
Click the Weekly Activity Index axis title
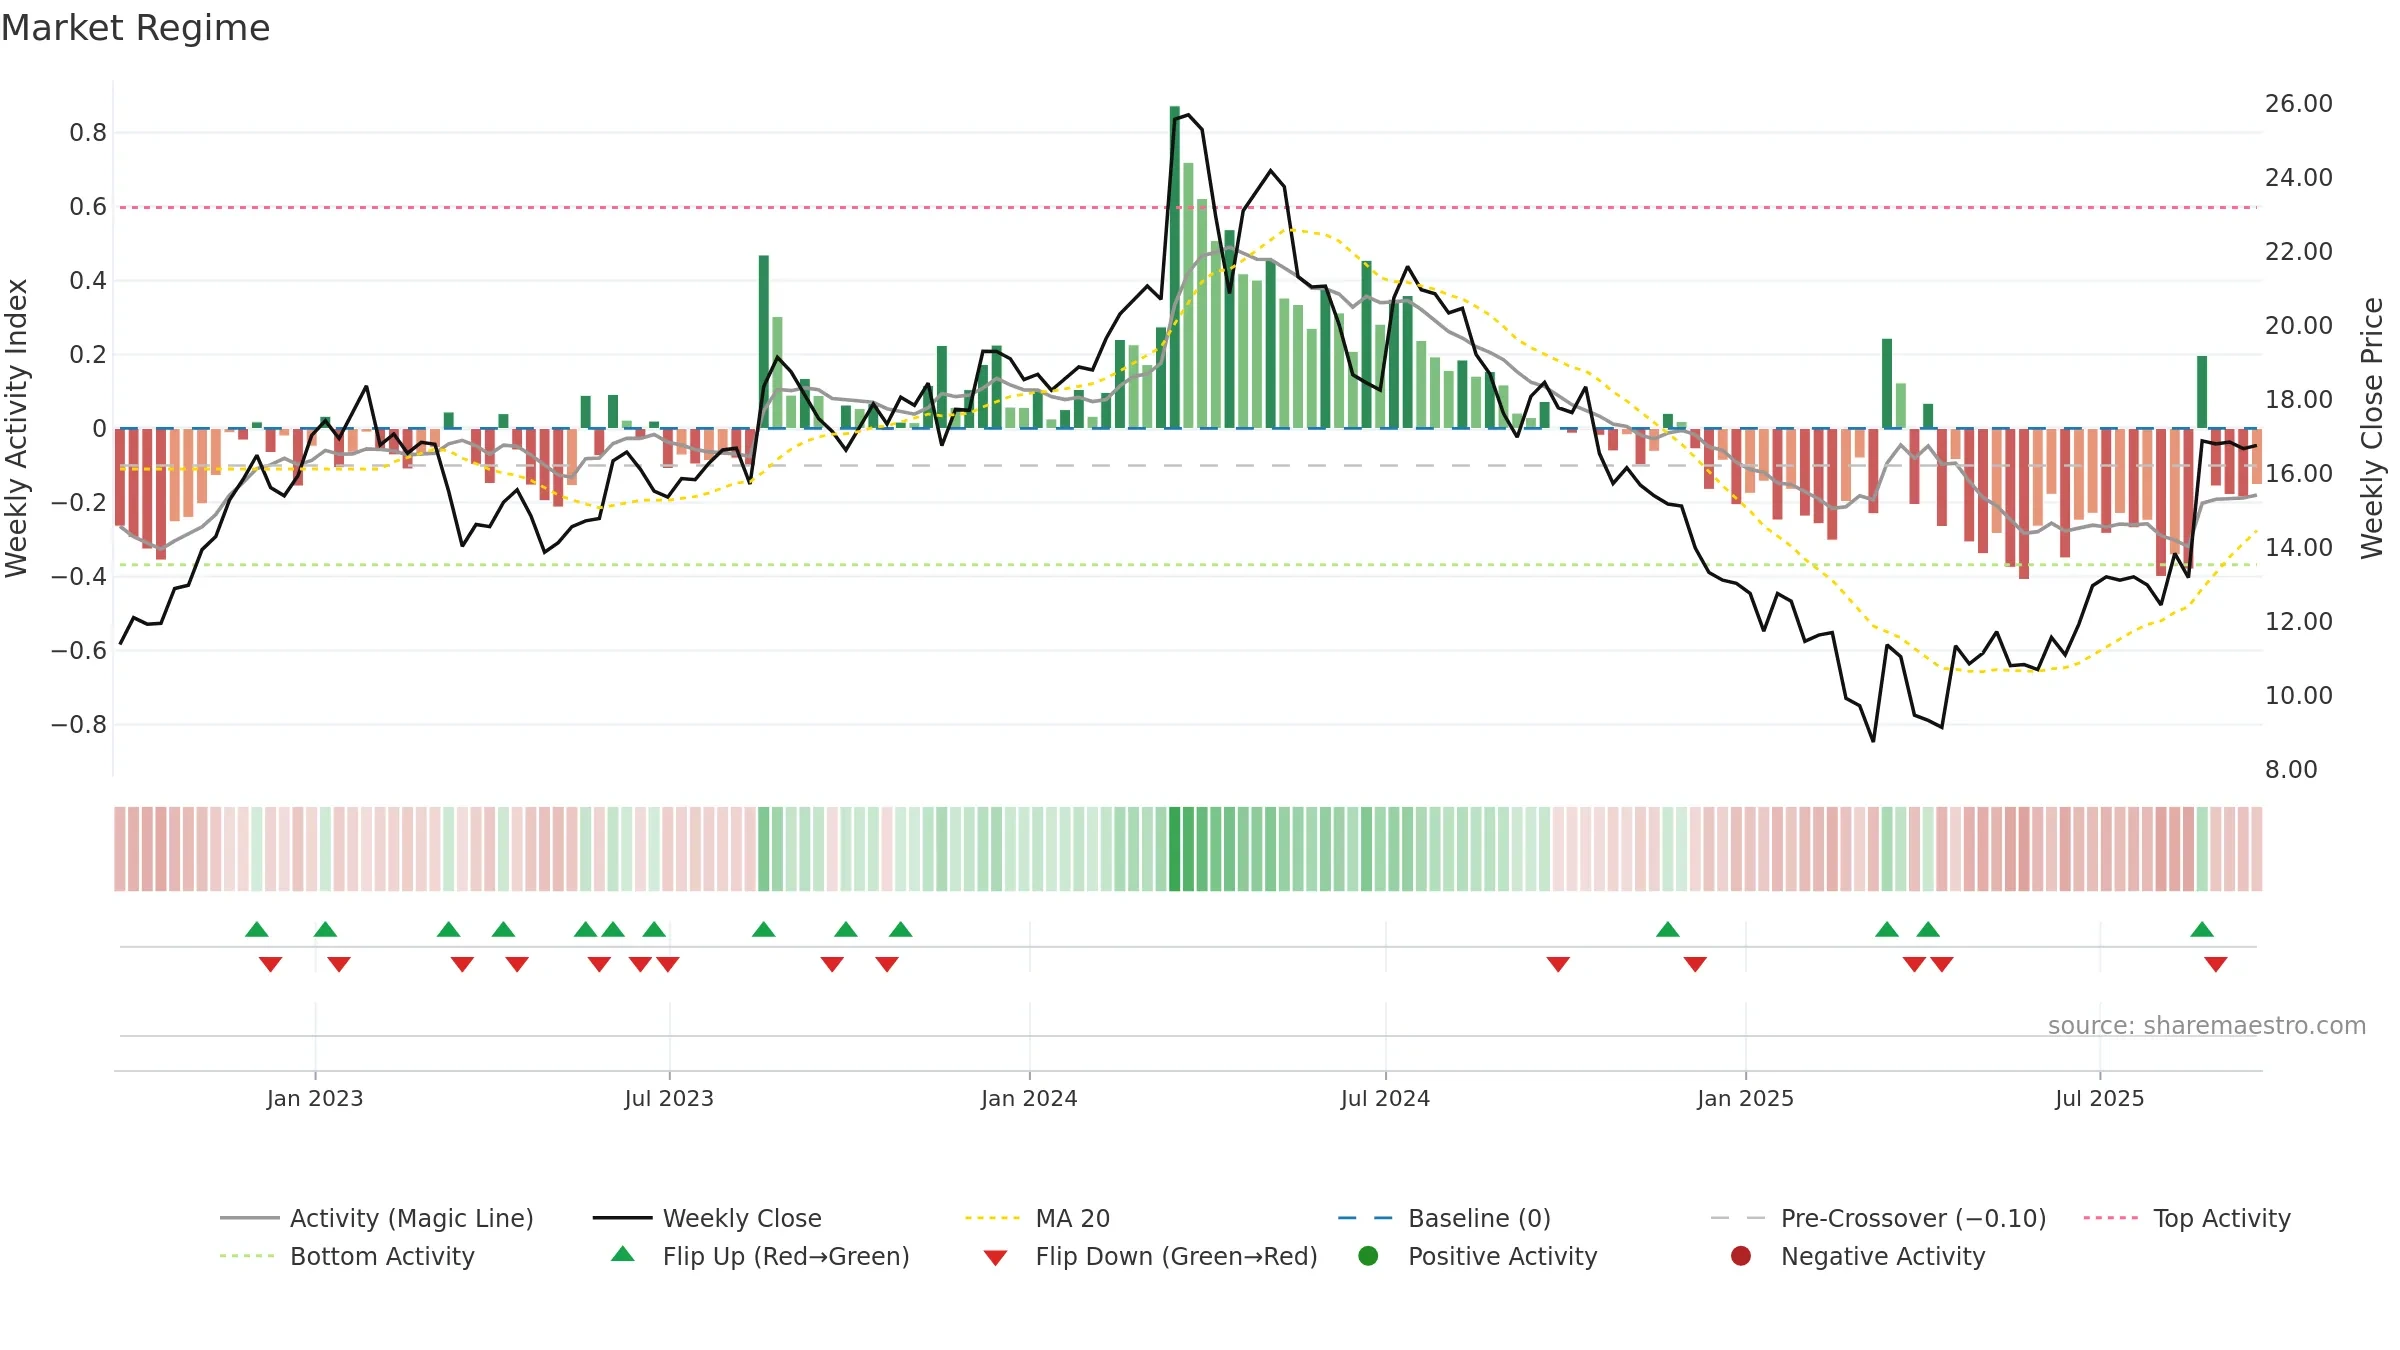point(16,428)
